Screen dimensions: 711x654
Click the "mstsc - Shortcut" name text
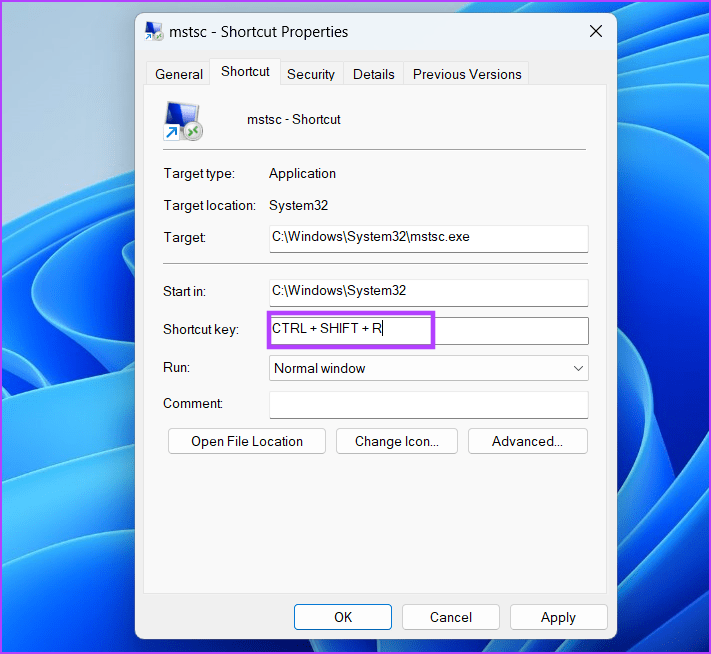tap(294, 119)
